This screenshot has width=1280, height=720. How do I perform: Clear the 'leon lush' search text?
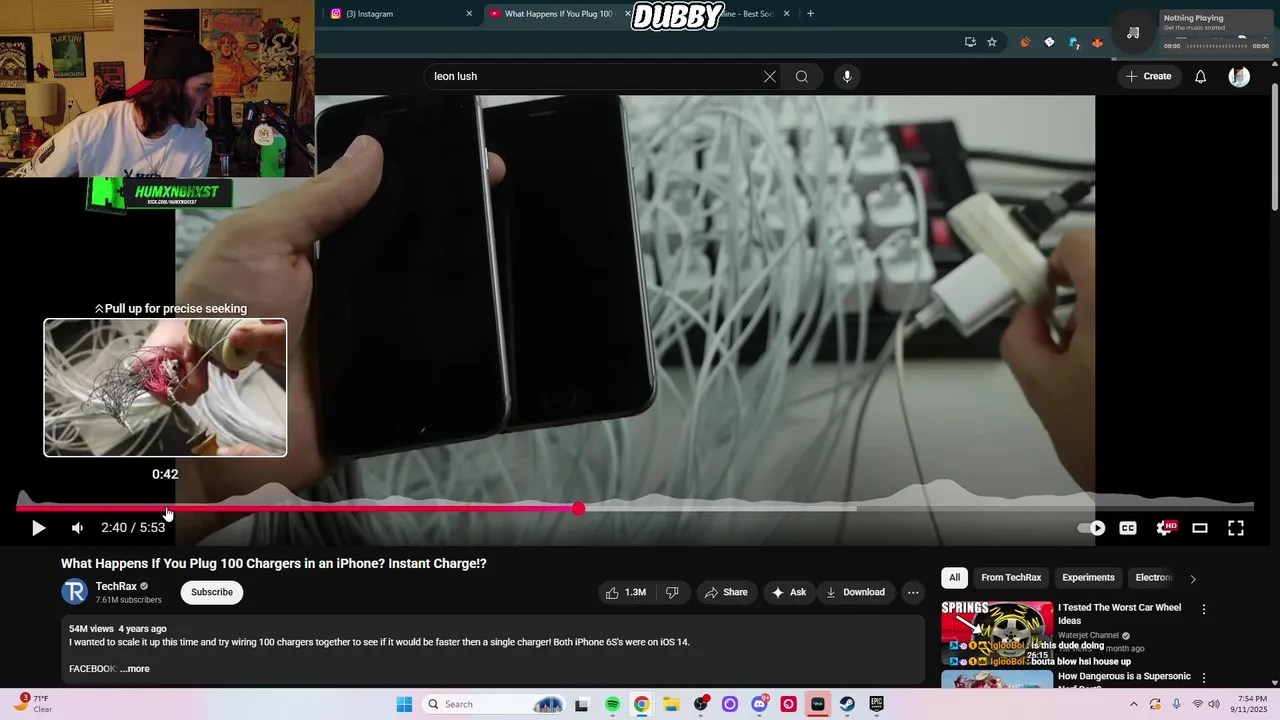pyautogui.click(x=770, y=77)
